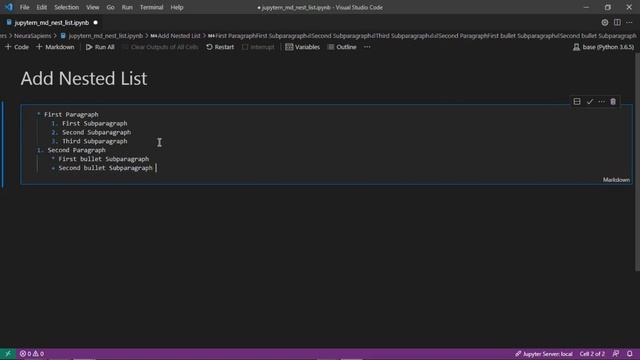Viewport: 640px width, 360px height.
Task: Open the Help menu
Action: (x=177, y=7)
